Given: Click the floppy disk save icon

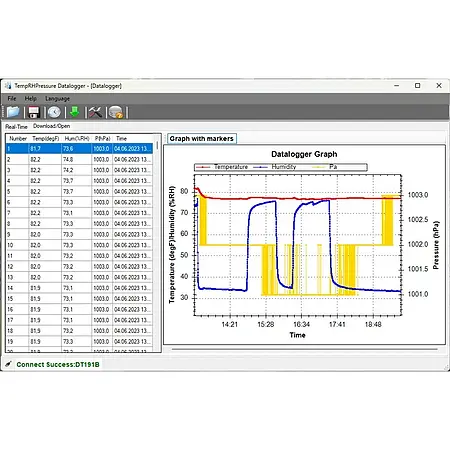Looking at the screenshot, I should (34, 112).
